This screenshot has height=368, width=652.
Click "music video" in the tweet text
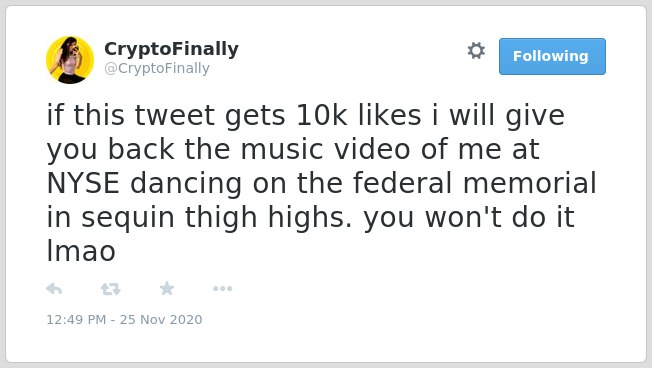tap(326, 149)
